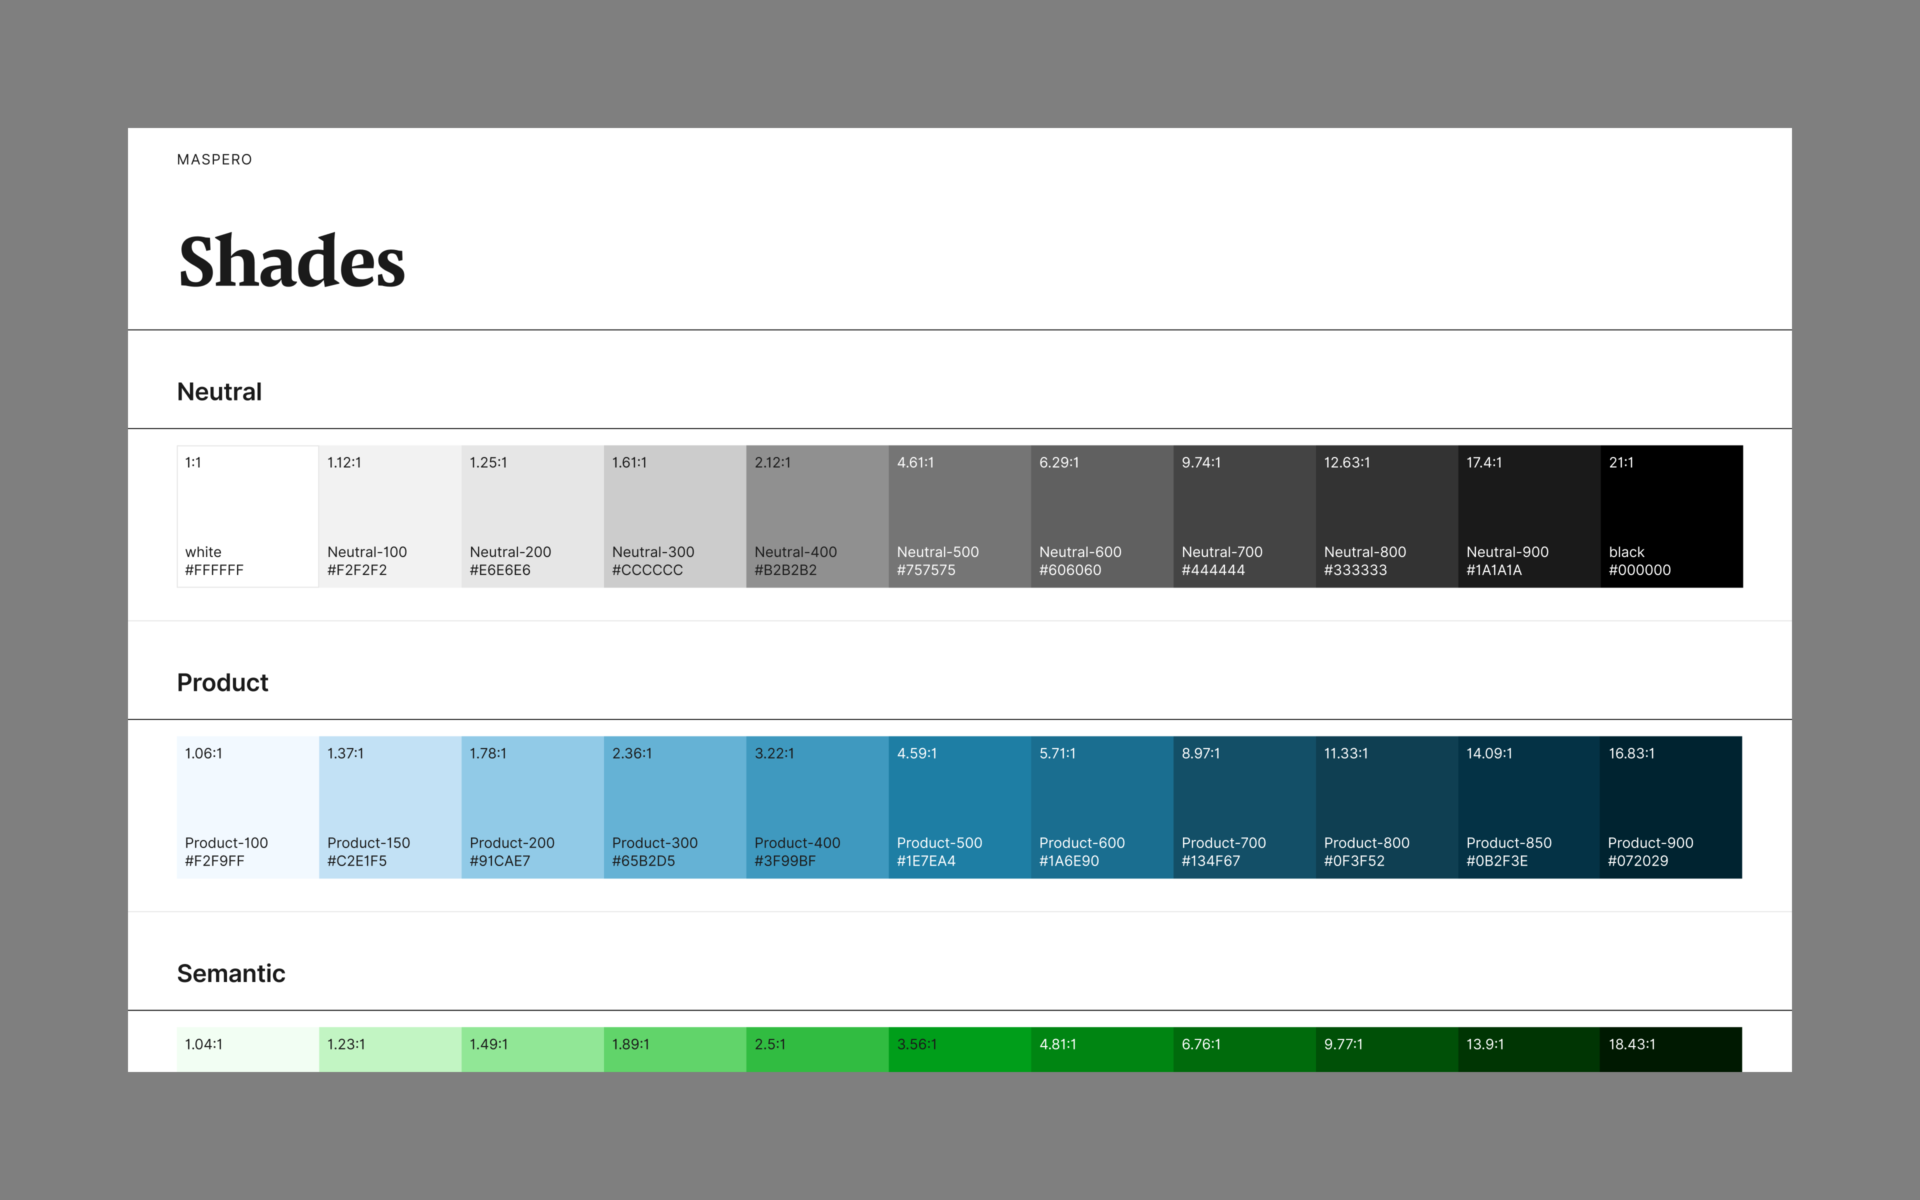Click the Semantic section heading
Screen dimensions: 1920x1200
231,974
